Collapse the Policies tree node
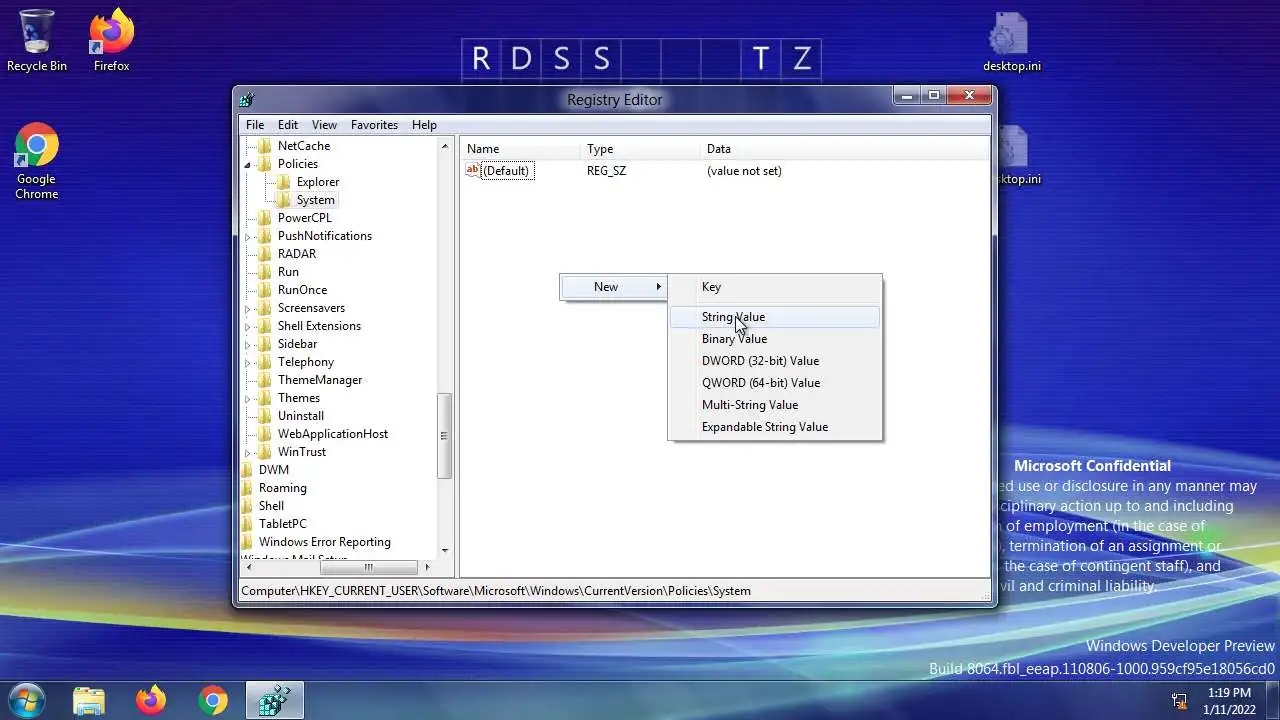1280x720 pixels. pyautogui.click(x=248, y=164)
